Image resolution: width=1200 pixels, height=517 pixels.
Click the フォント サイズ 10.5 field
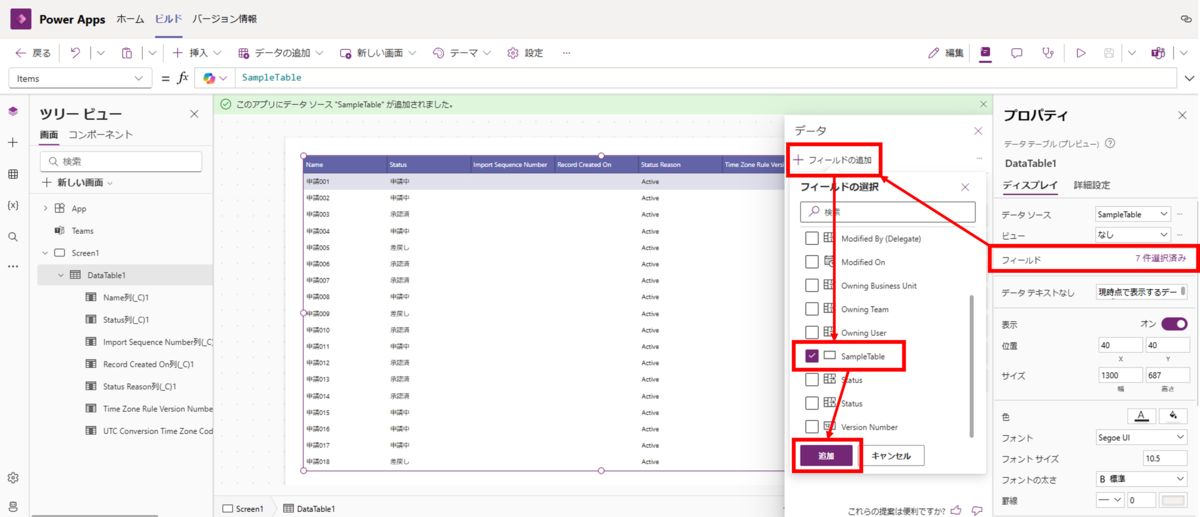[1163, 458]
